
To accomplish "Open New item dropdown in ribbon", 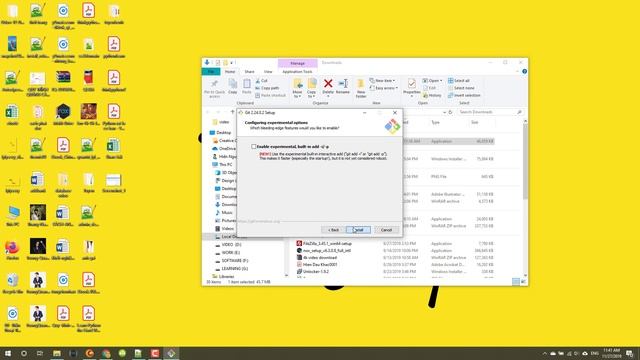I will coord(383,80).
